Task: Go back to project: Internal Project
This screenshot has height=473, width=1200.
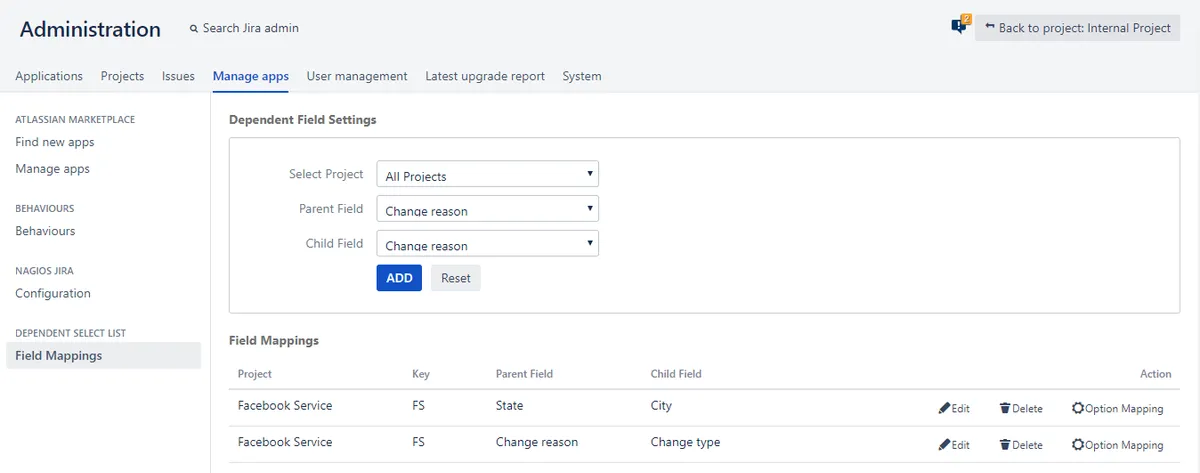Action: pyautogui.click(x=1078, y=28)
